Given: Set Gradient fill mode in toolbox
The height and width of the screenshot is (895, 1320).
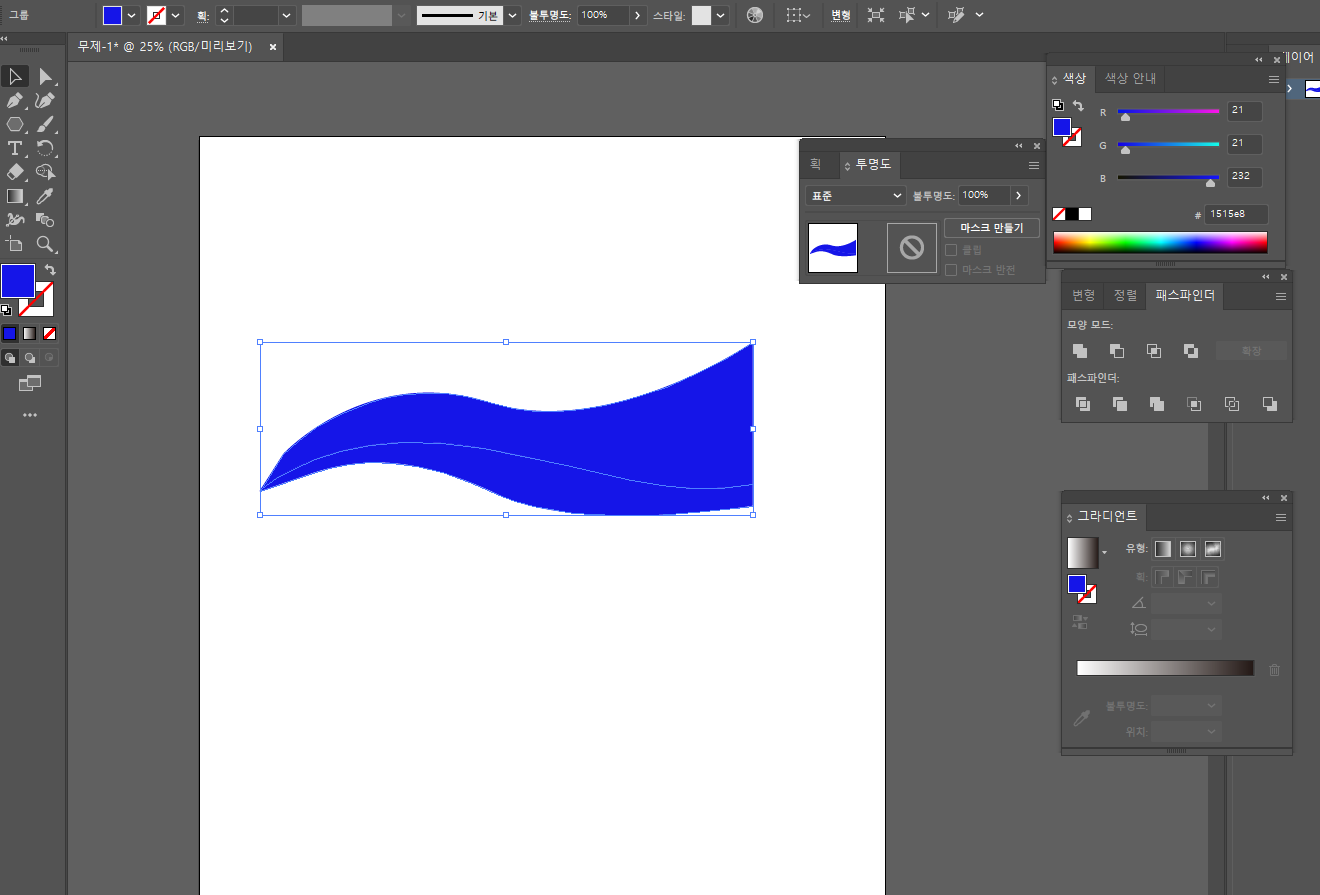Looking at the screenshot, I should click(30, 333).
